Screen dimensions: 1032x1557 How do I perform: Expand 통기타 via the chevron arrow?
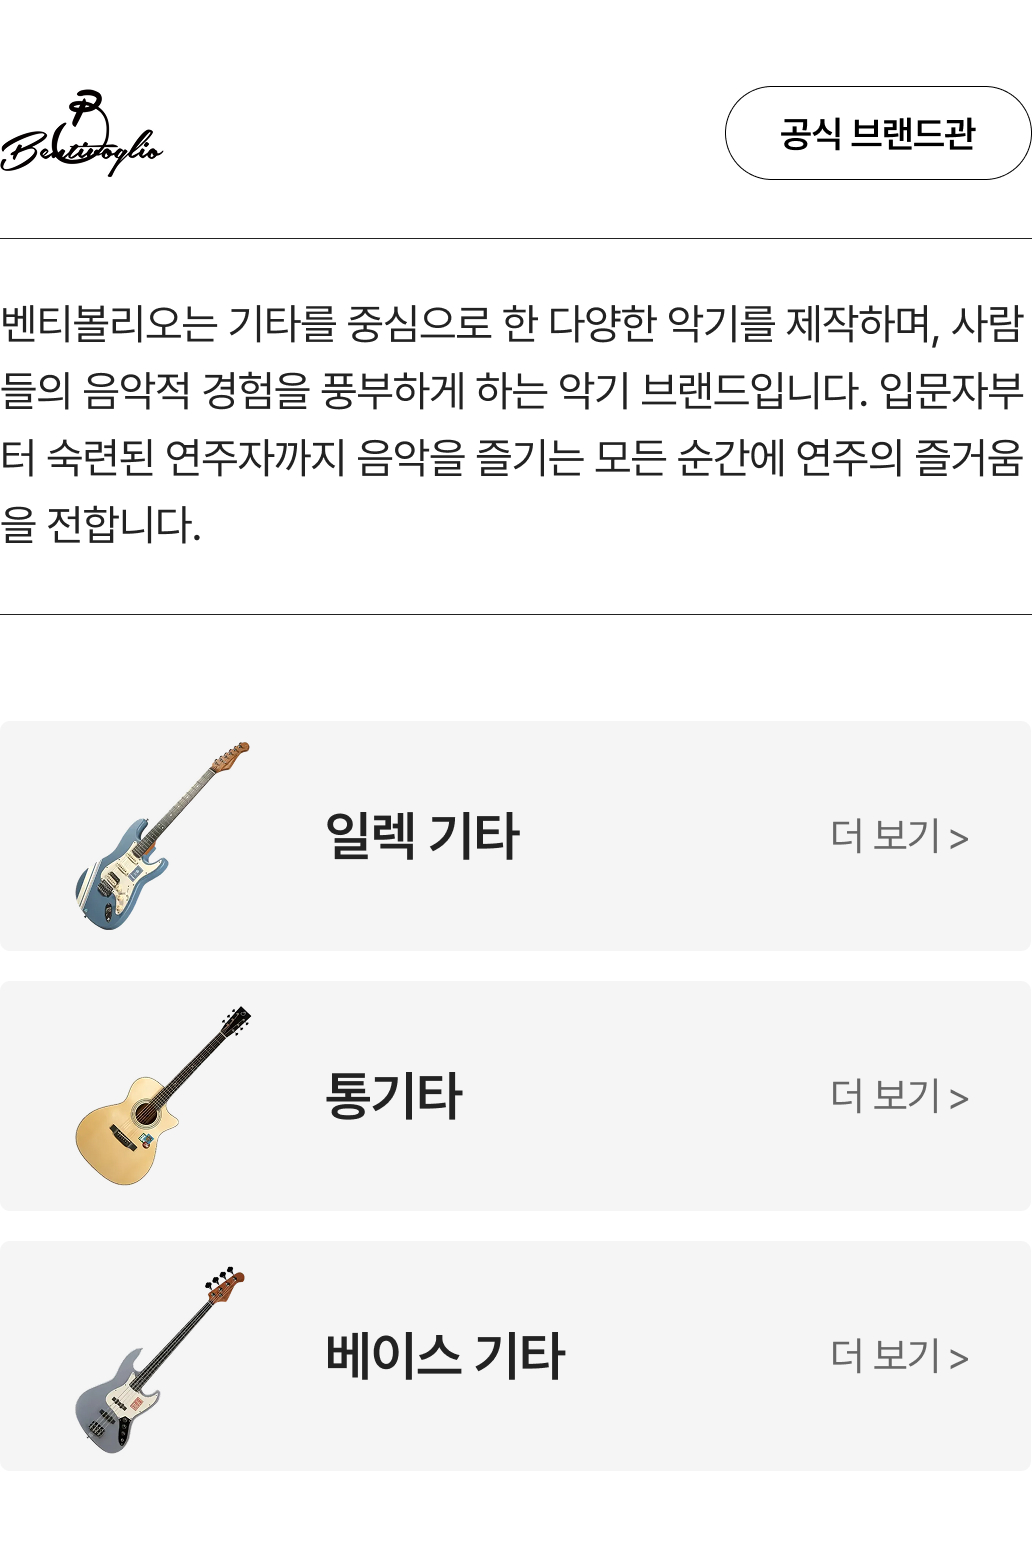pyautogui.click(x=959, y=1099)
